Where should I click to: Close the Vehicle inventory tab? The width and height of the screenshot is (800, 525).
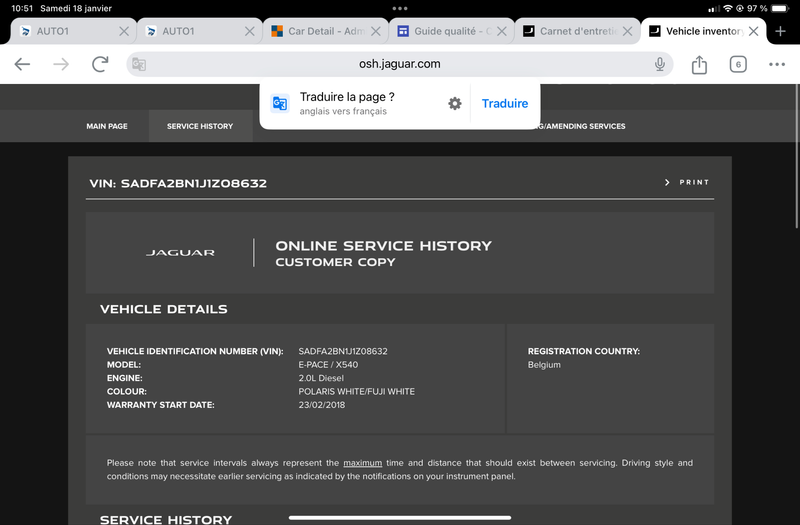754,31
